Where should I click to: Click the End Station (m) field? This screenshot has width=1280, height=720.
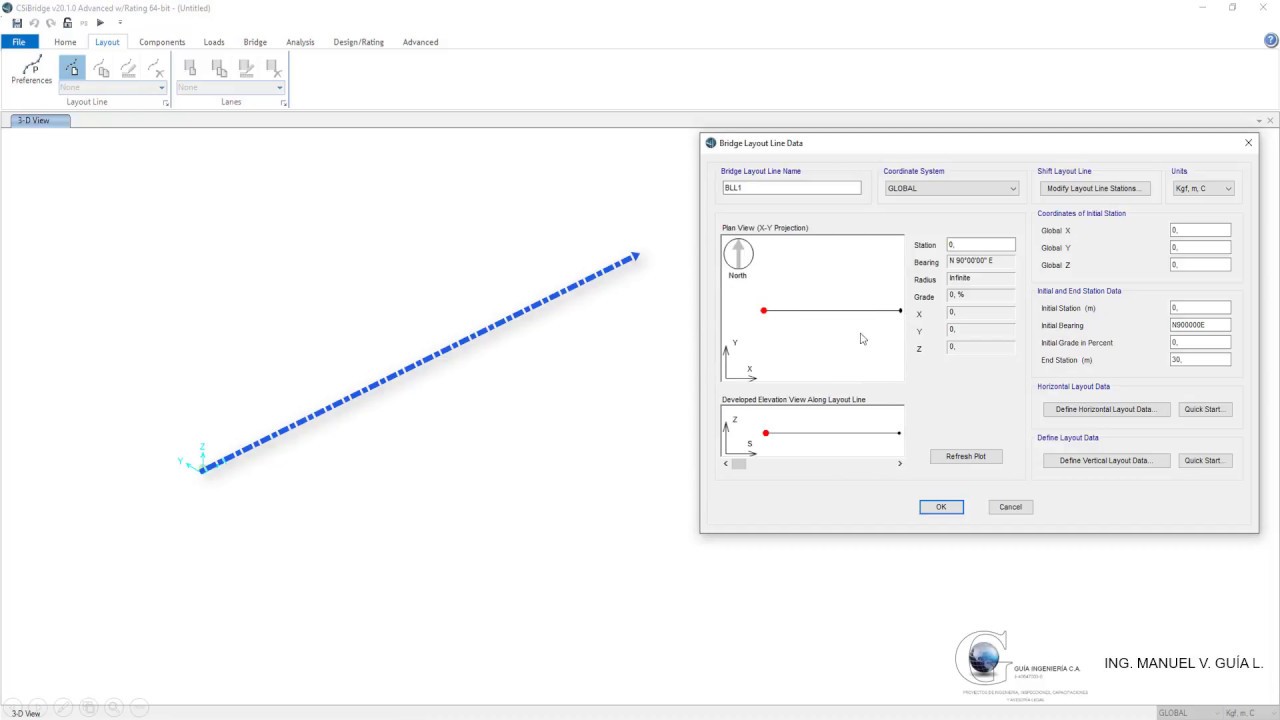(1200, 360)
